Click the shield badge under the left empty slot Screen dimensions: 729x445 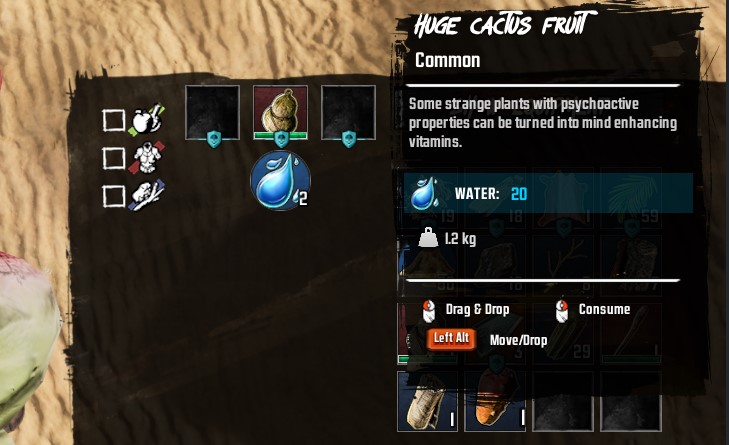pos(214,139)
